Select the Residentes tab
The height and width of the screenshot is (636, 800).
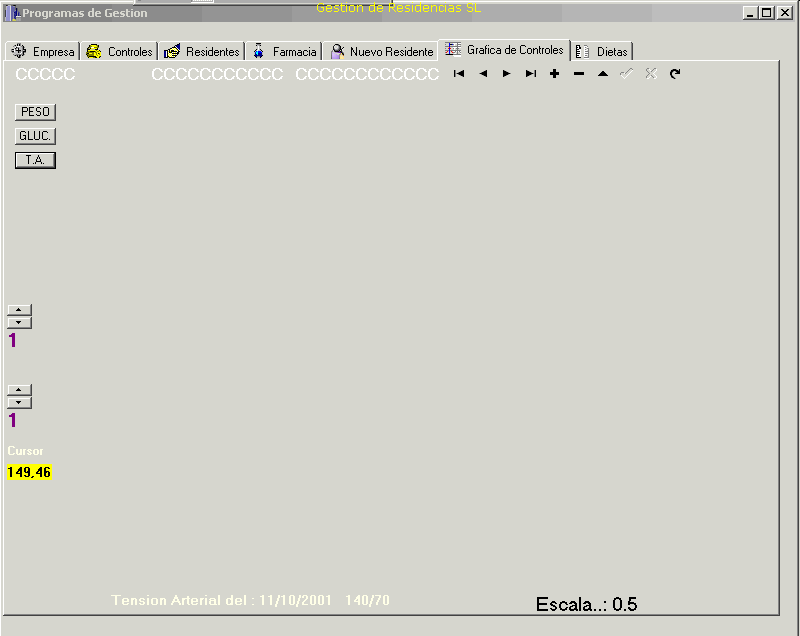[x=202, y=51]
